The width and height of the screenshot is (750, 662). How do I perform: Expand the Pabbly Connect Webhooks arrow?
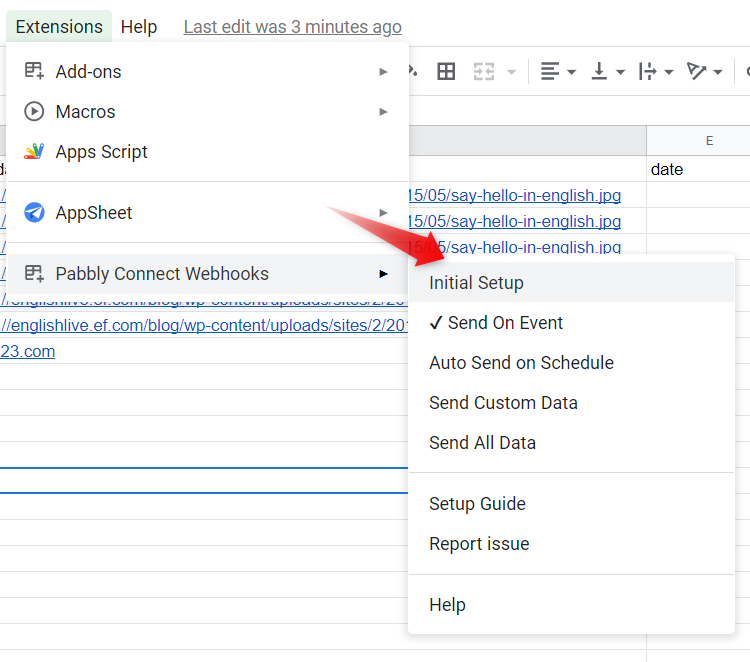click(383, 274)
